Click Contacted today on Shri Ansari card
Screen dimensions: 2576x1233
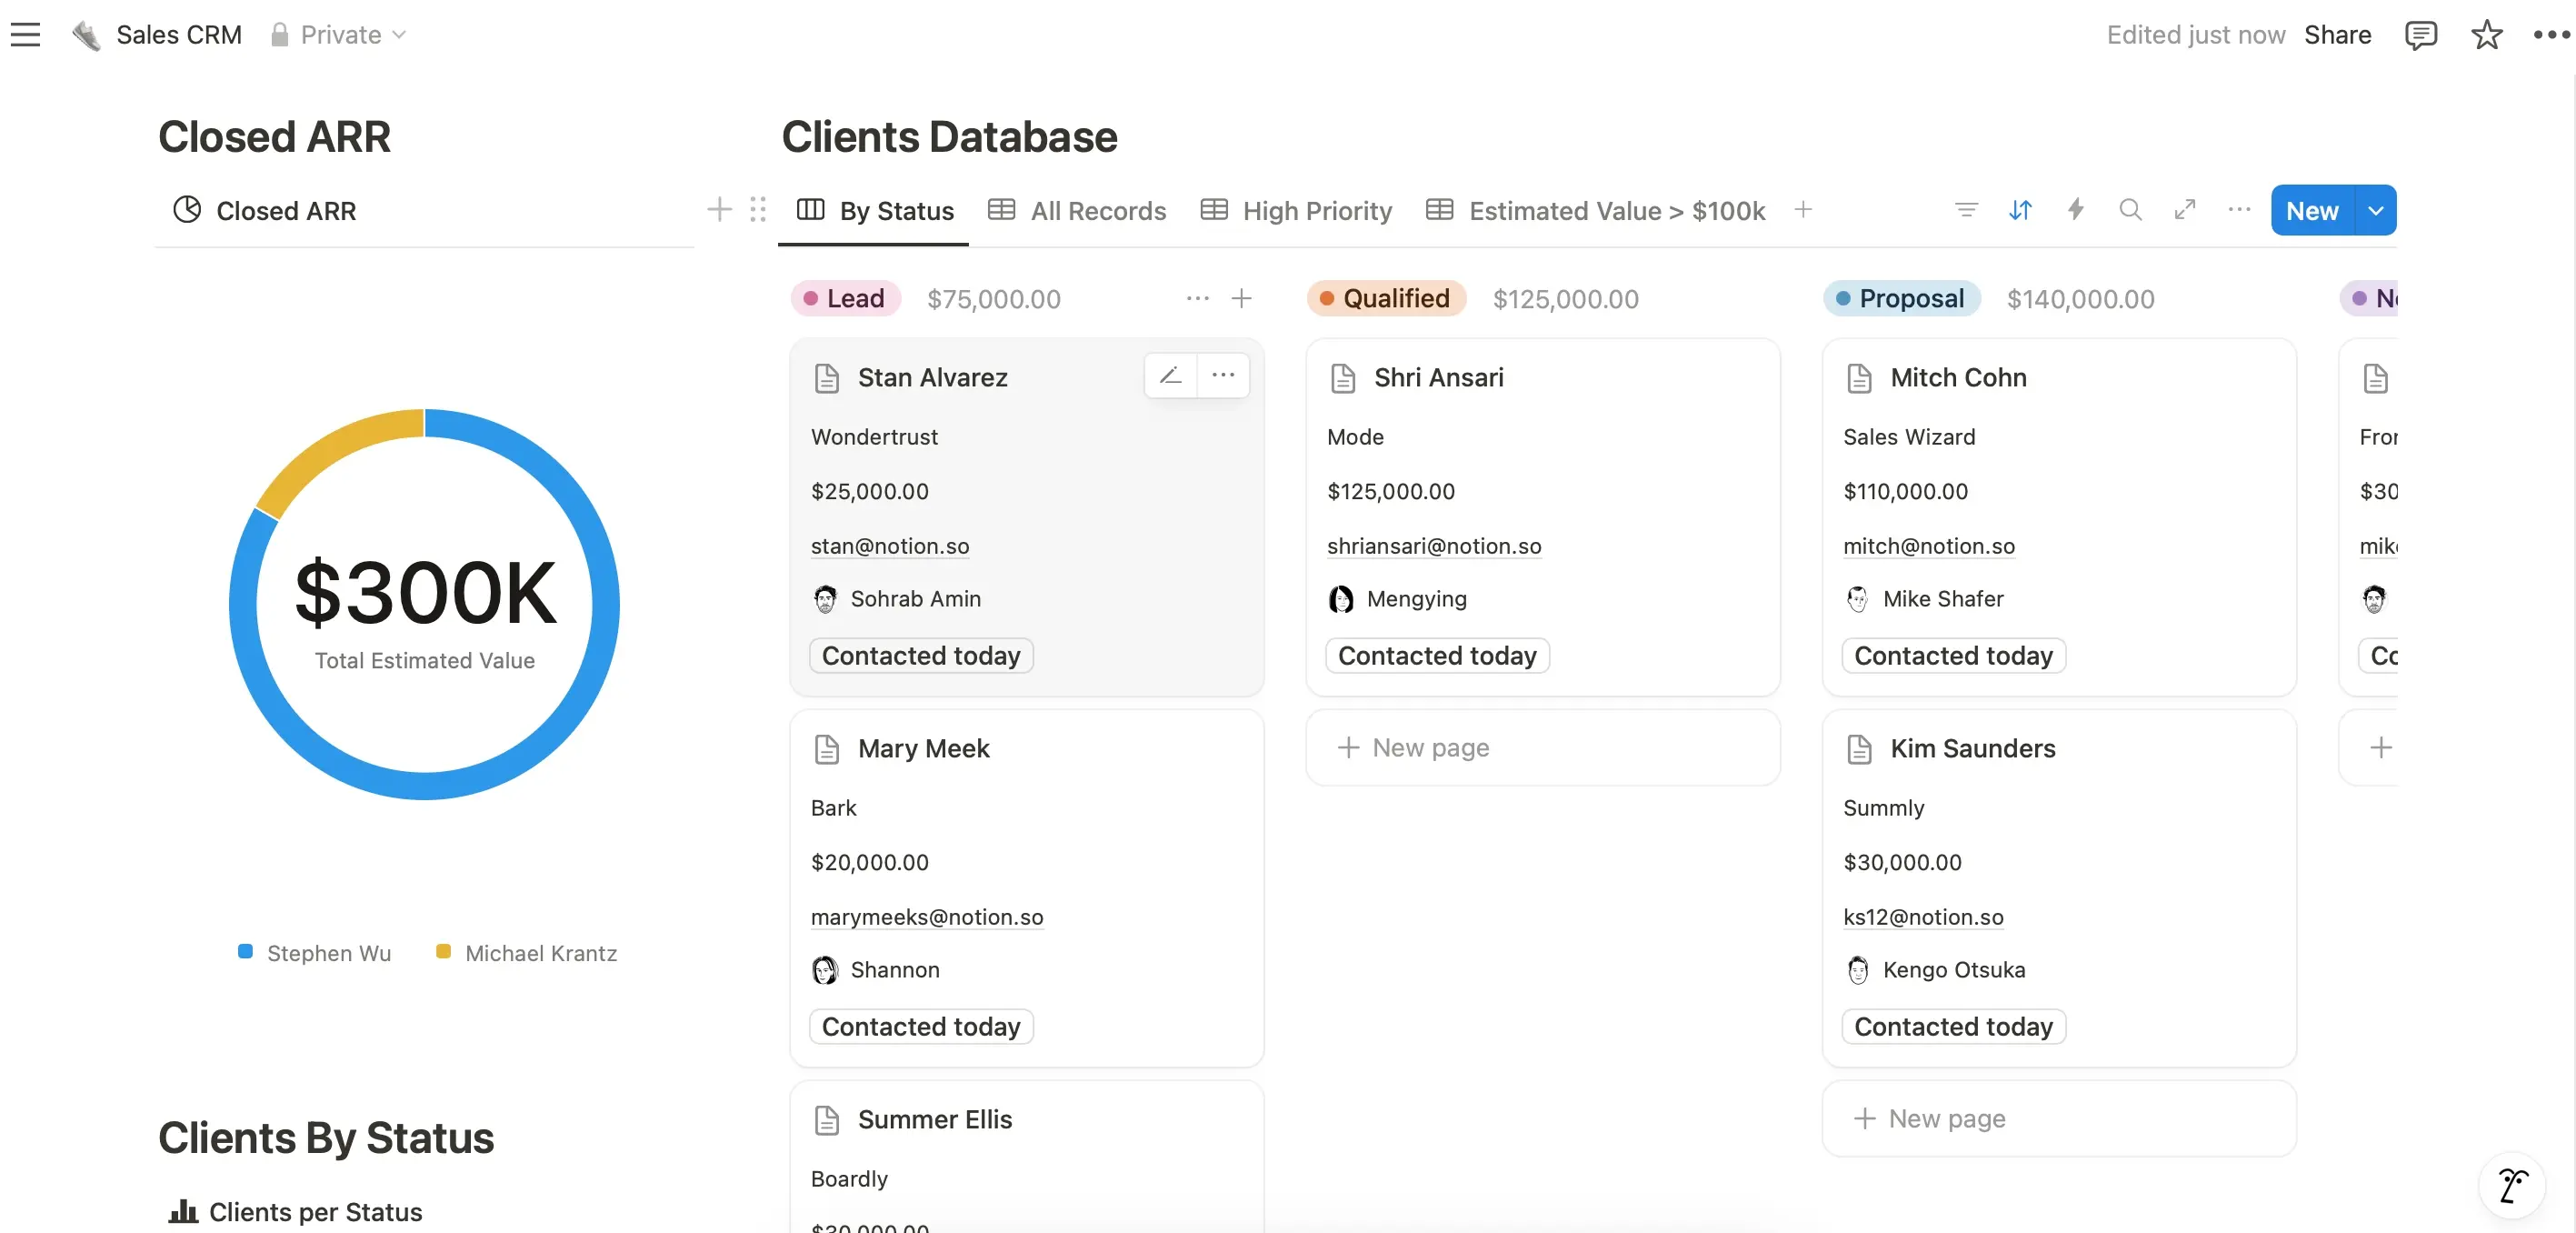coord(1436,655)
